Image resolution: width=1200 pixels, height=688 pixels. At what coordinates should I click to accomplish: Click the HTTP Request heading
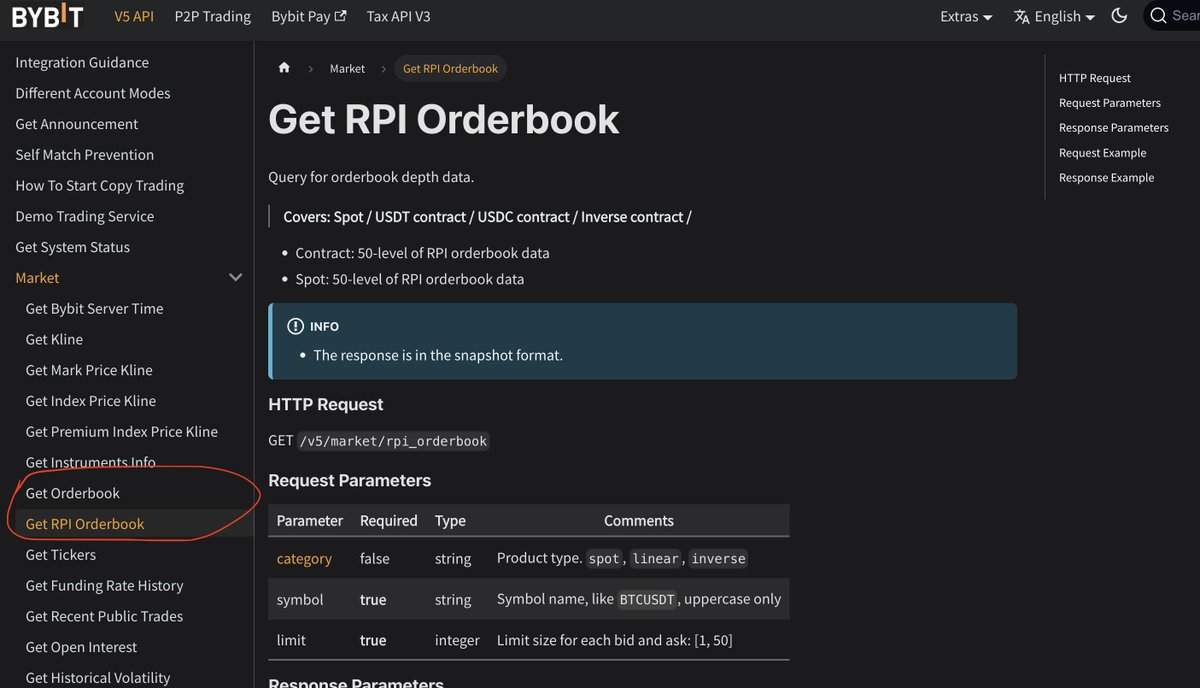point(326,404)
